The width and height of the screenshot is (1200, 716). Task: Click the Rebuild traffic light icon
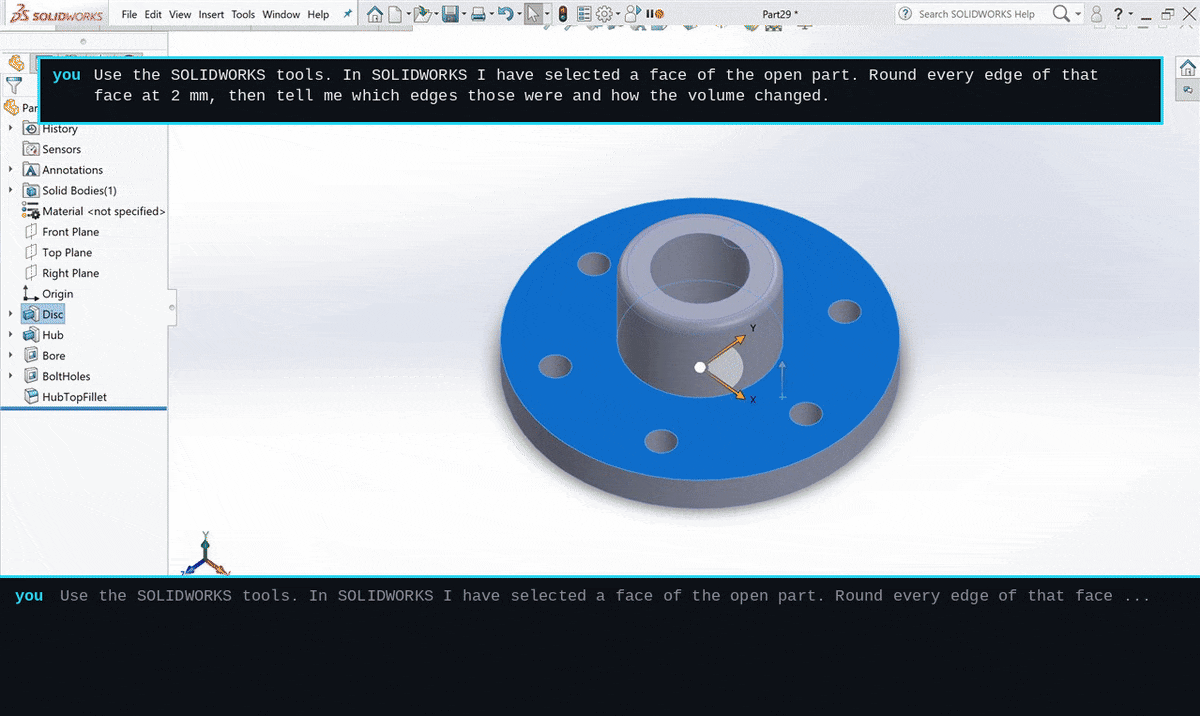(x=562, y=14)
